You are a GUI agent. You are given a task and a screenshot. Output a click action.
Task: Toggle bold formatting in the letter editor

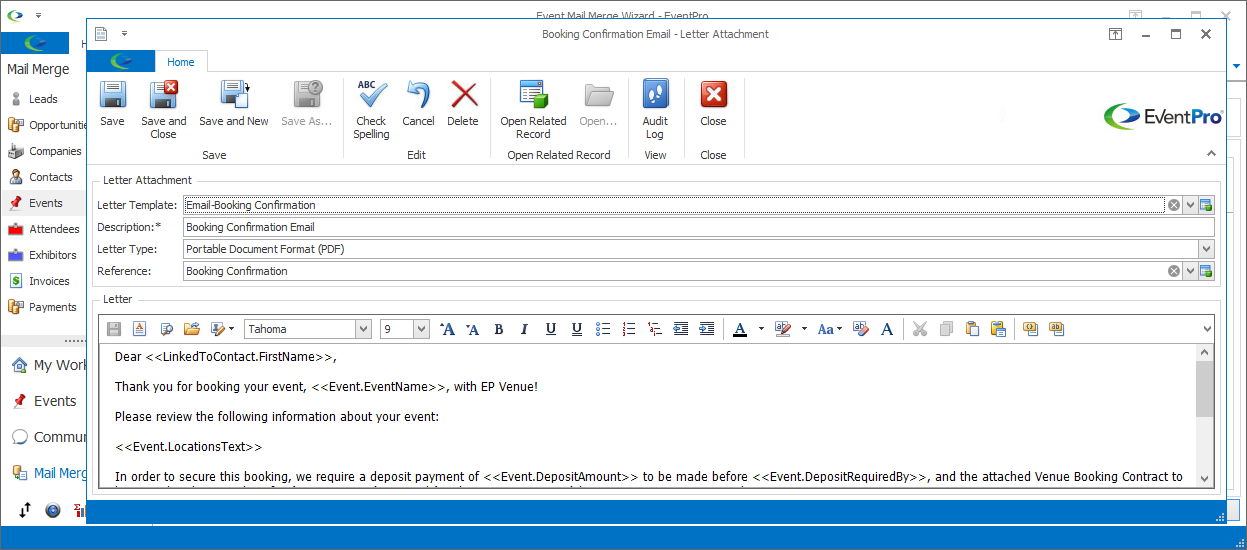[x=498, y=329]
